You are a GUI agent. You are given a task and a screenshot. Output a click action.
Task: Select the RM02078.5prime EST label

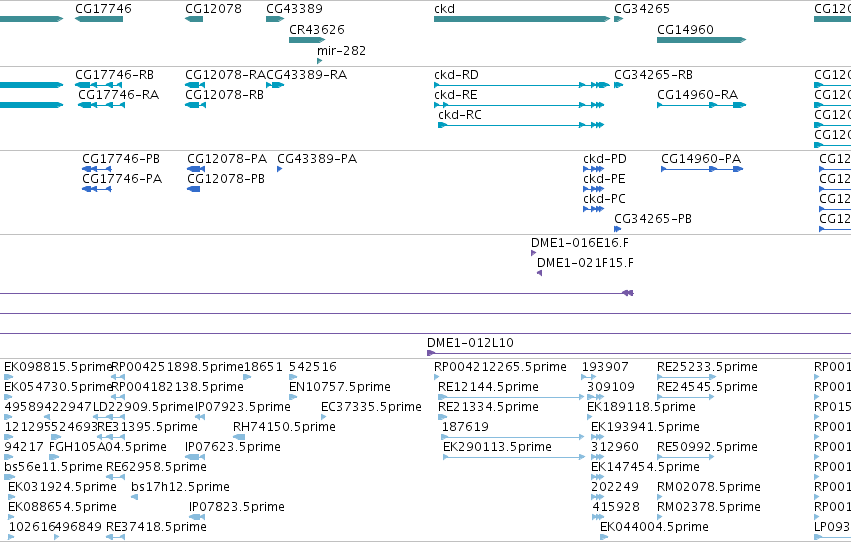pyautogui.click(x=709, y=487)
